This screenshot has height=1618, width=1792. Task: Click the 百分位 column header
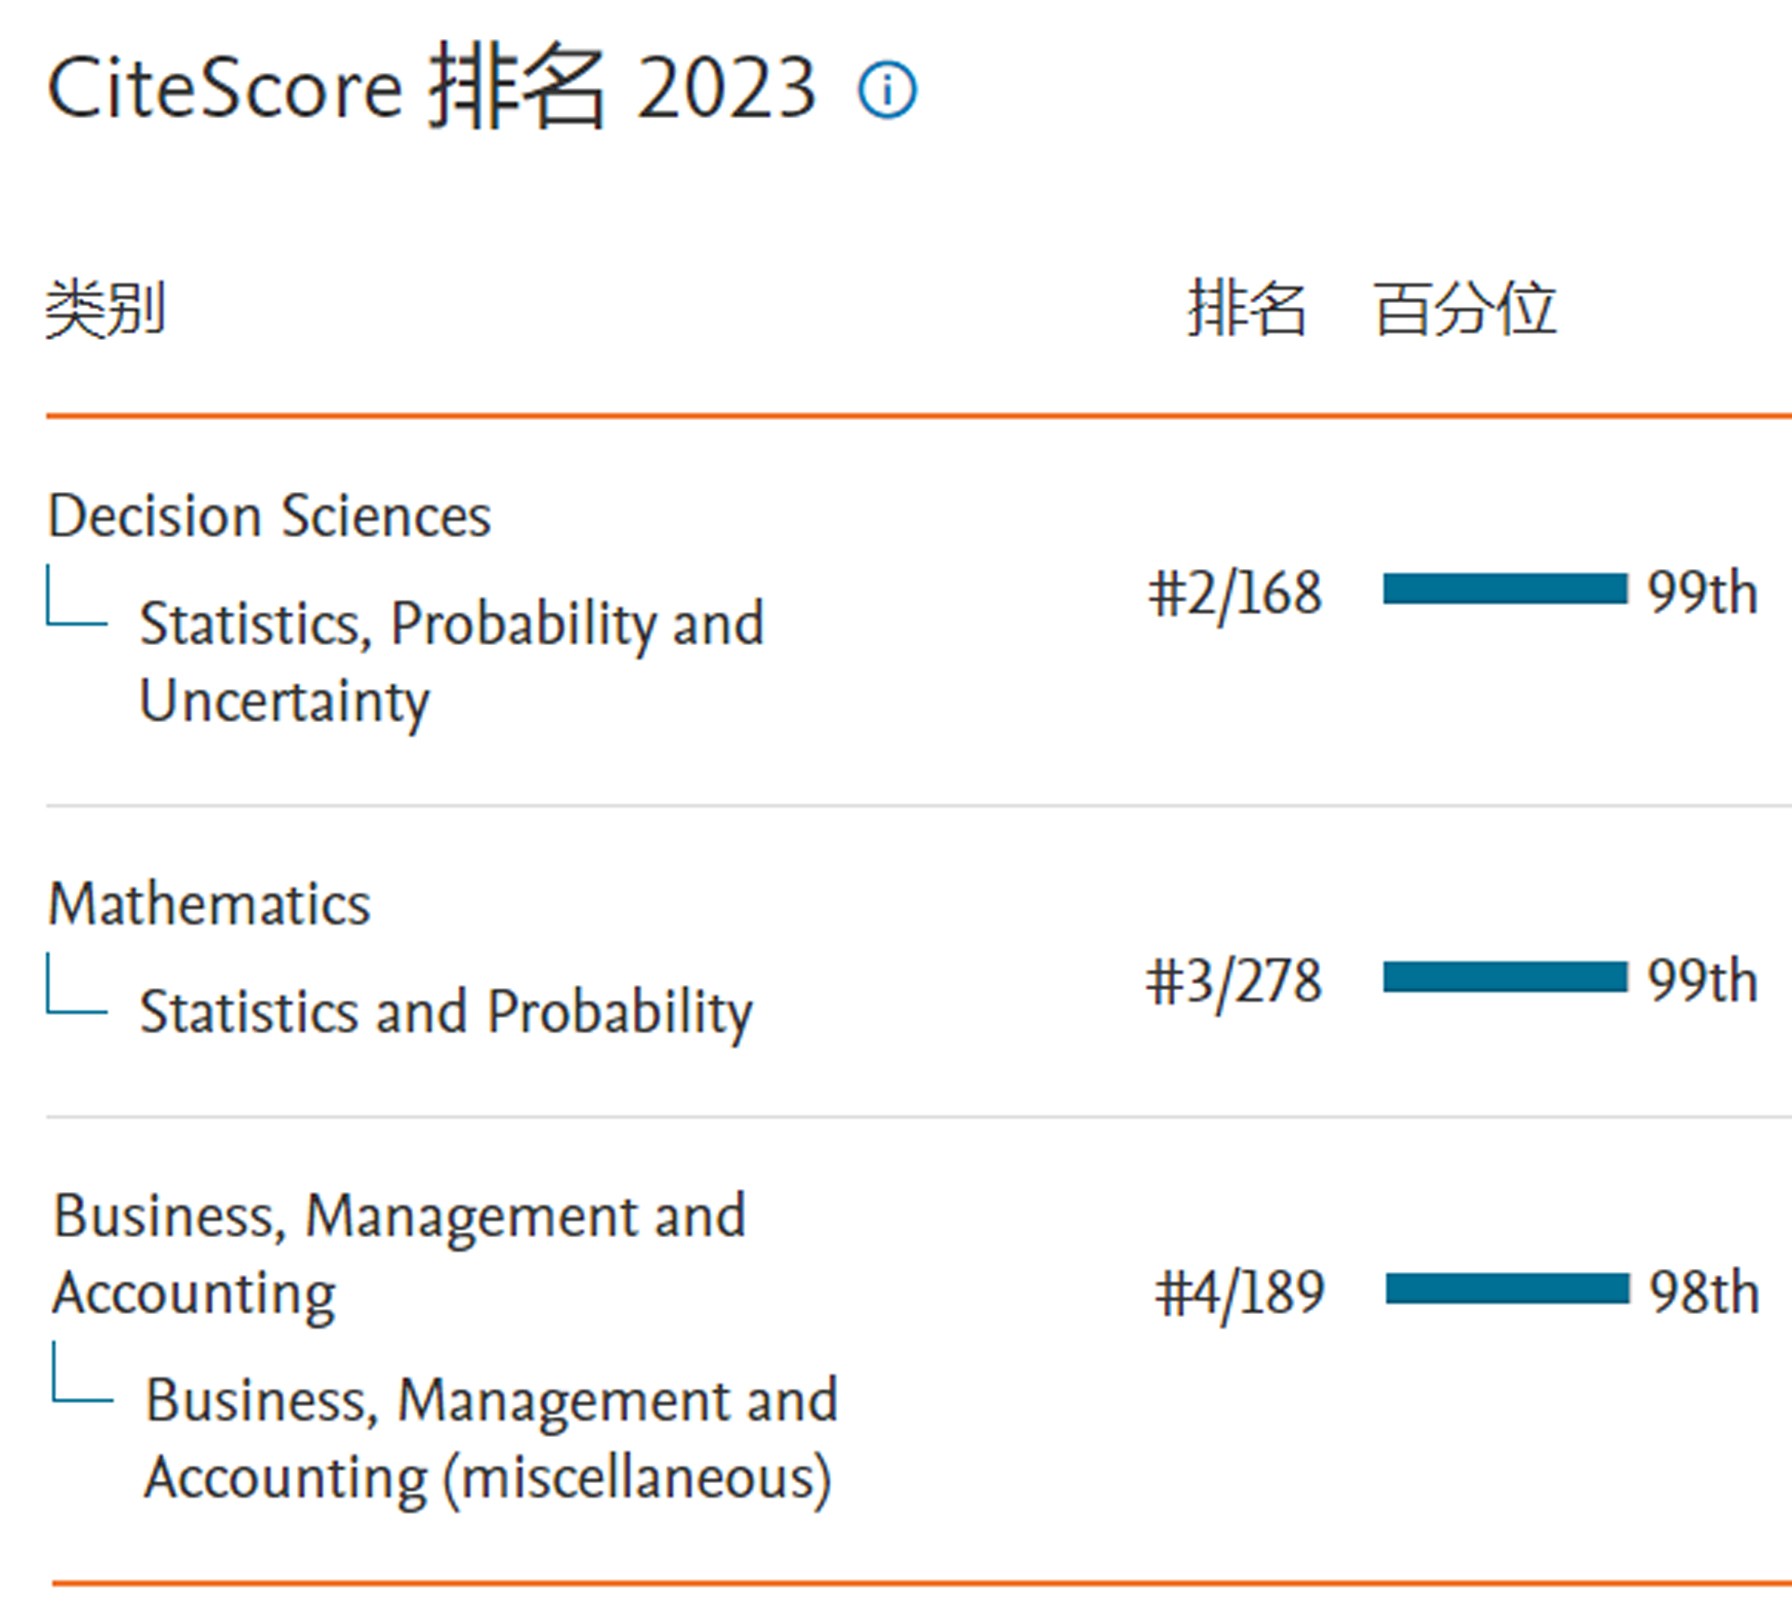point(1464,309)
